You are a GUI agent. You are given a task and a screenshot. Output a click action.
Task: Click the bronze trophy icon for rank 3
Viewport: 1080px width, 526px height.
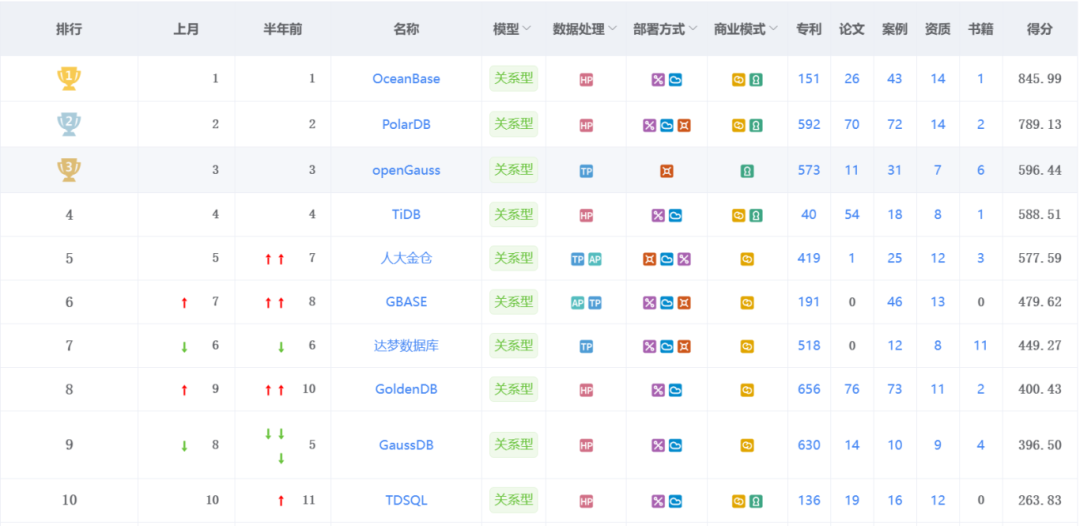pyautogui.click(x=69, y=170)
